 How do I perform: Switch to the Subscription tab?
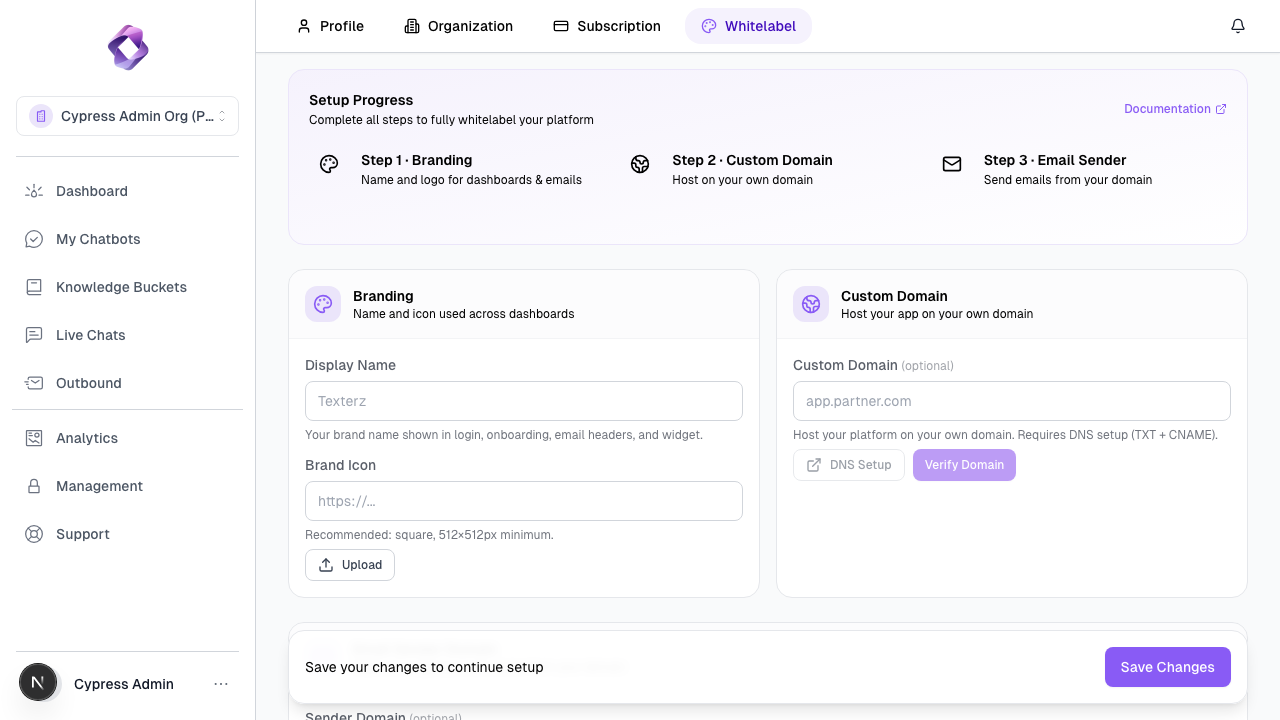[x=606, y=26]
